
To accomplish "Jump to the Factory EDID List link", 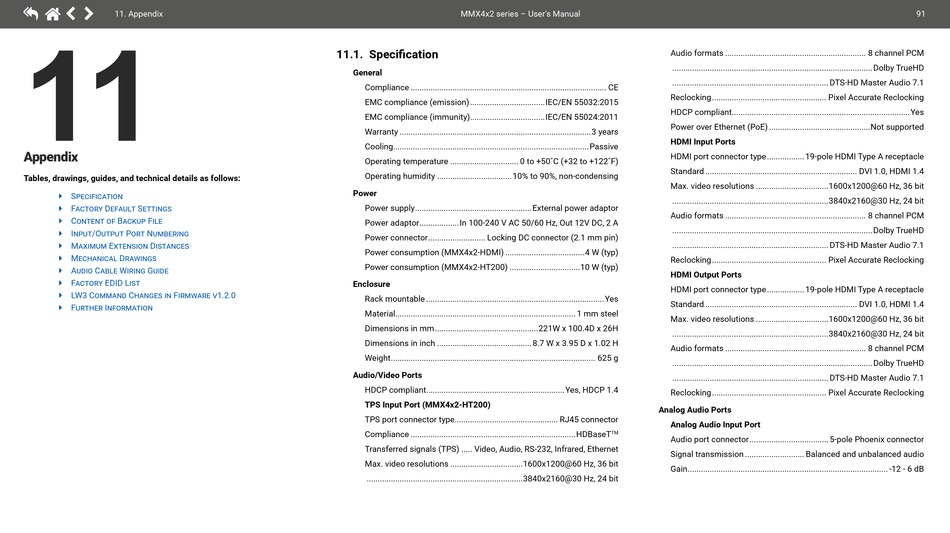I will pos(105,283).
